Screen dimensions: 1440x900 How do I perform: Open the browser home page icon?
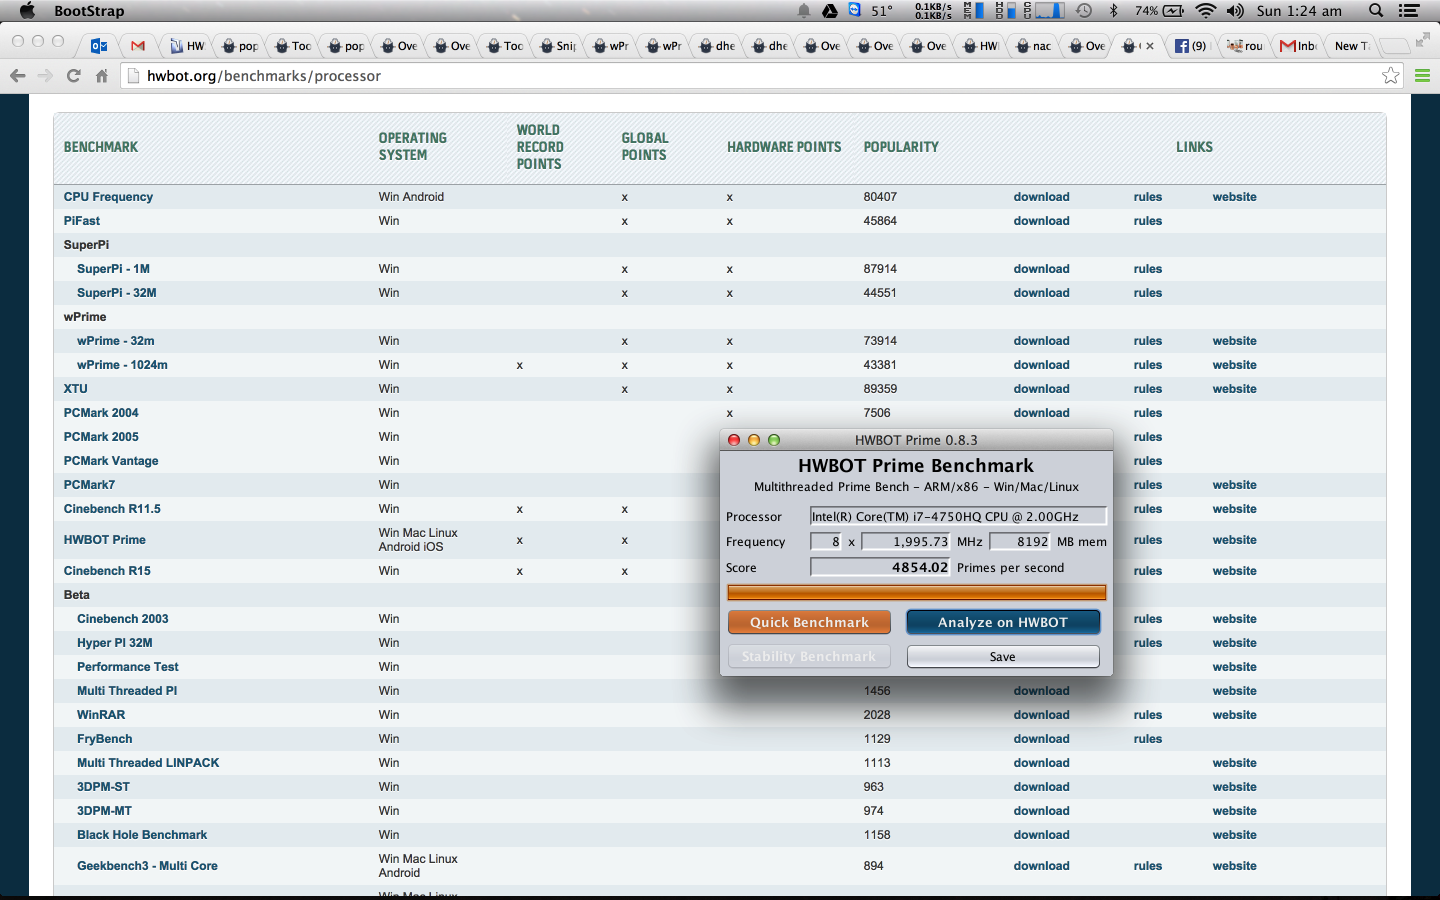point(101,76)
